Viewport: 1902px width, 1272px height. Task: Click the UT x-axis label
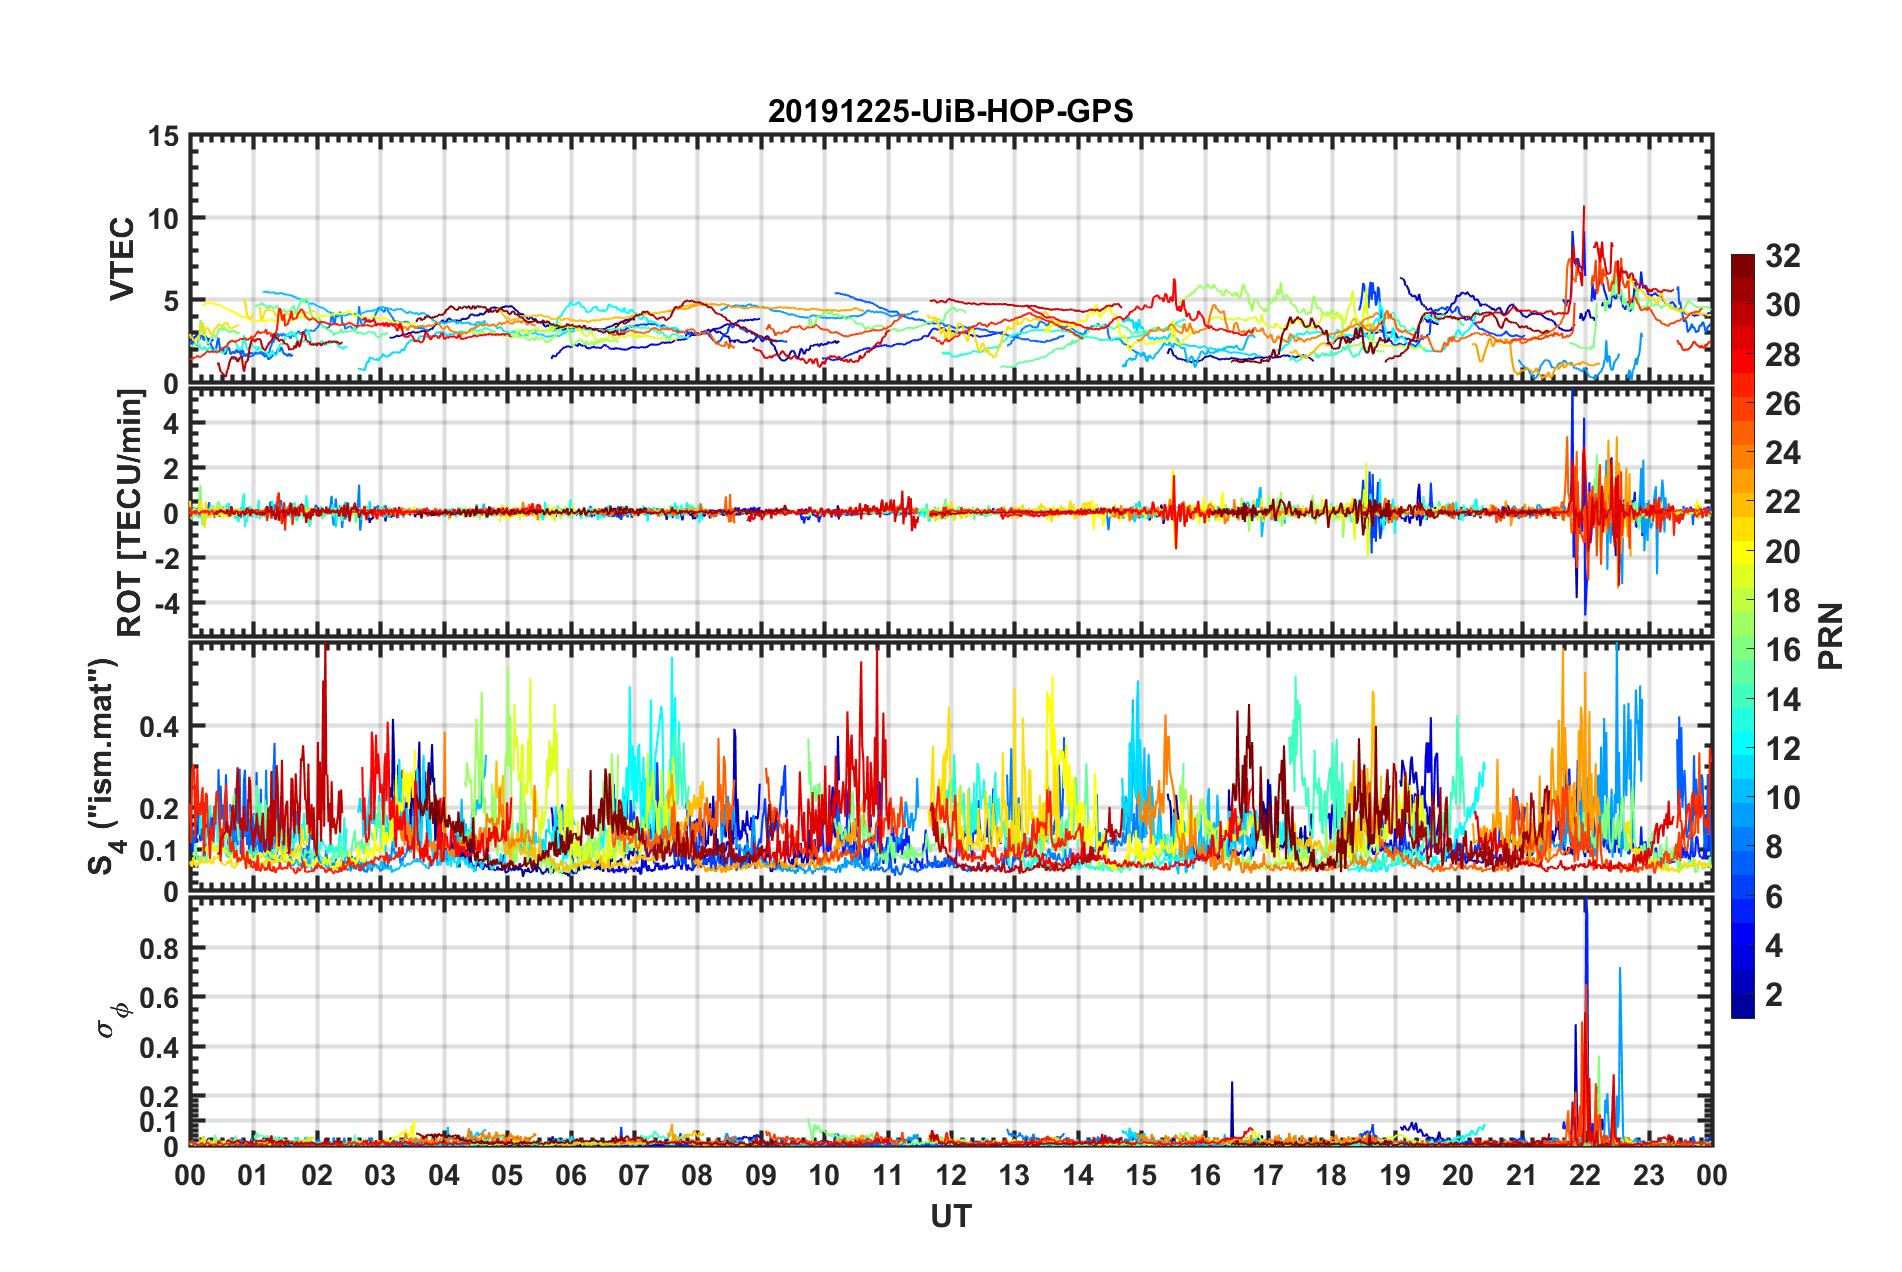tap(950, 1215)
